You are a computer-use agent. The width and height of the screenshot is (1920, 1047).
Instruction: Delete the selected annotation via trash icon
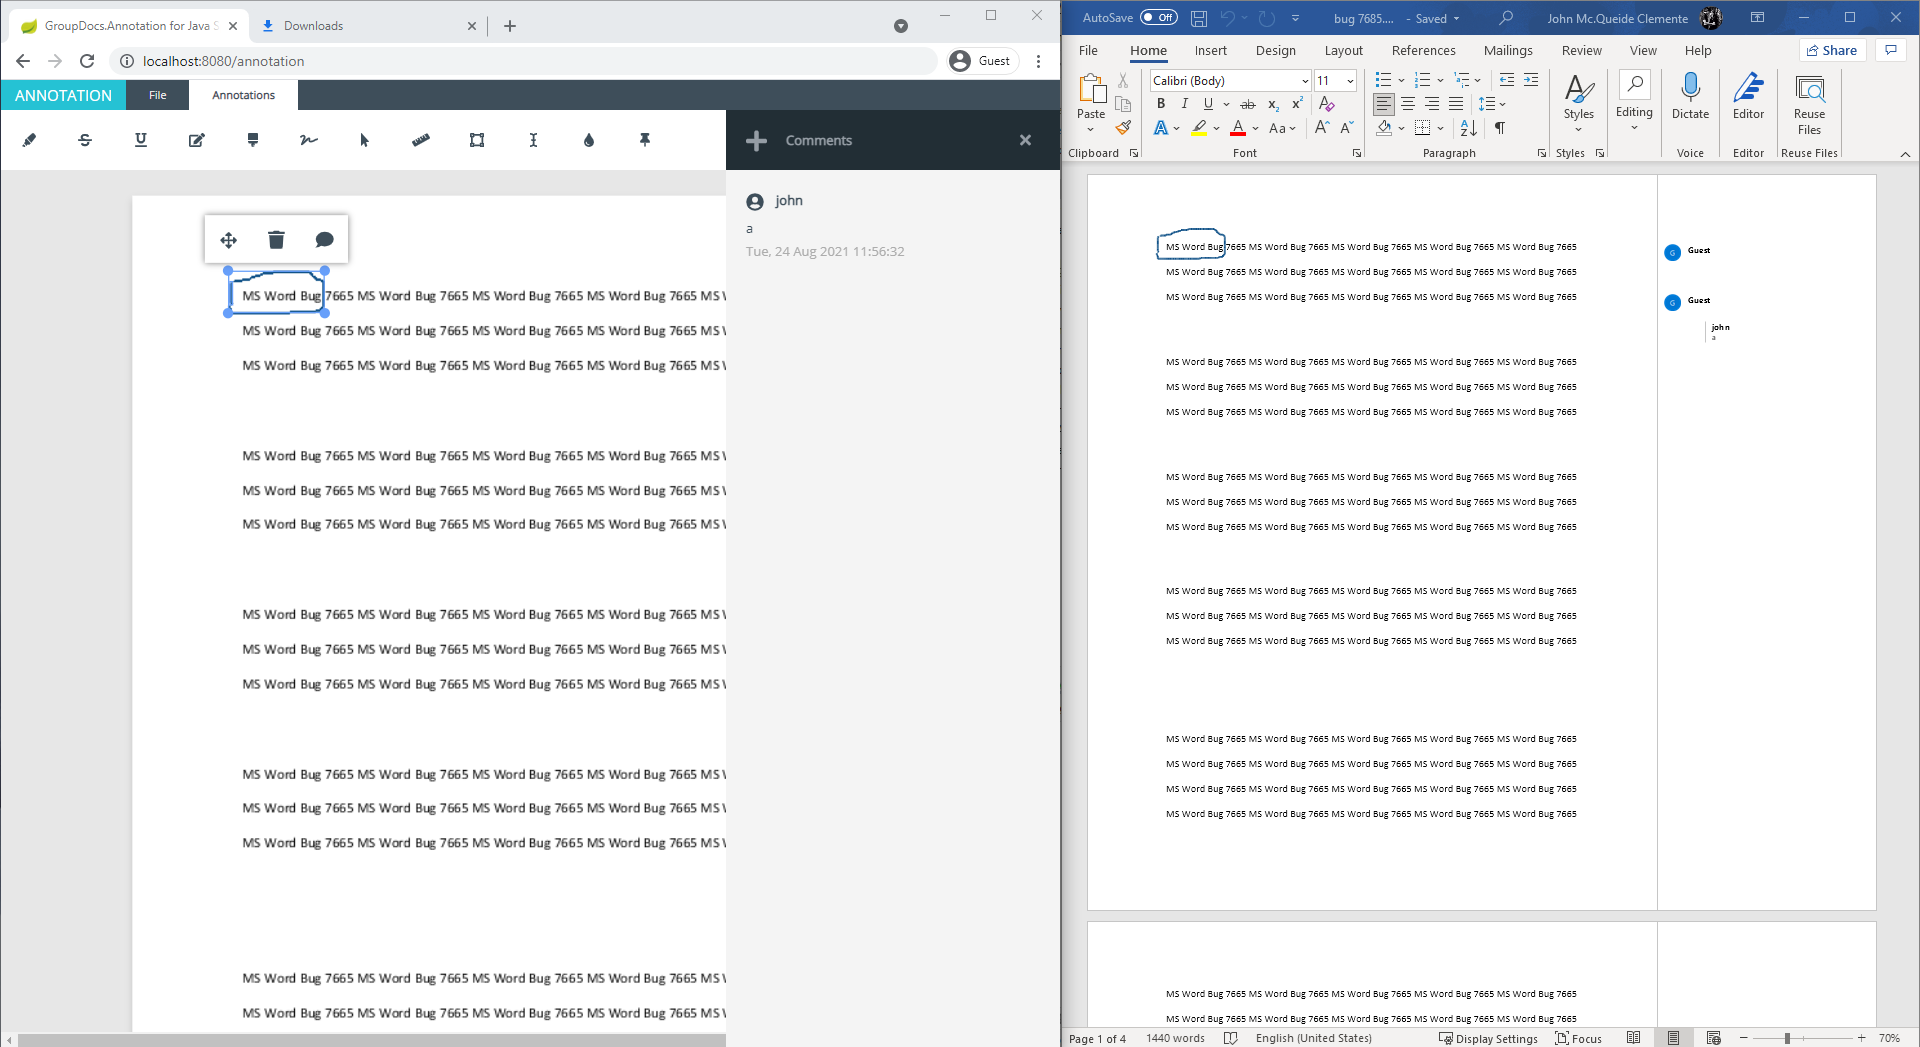[276, 239]
